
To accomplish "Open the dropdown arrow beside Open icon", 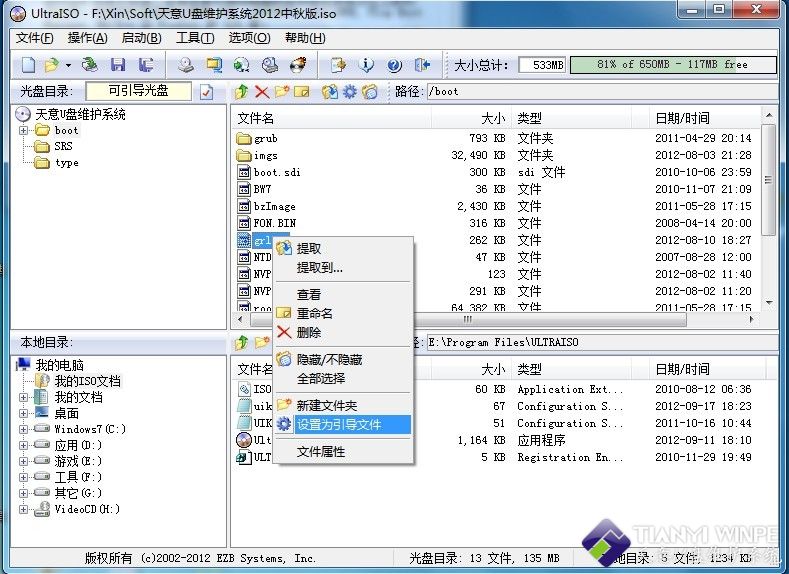I will (68, 65).
